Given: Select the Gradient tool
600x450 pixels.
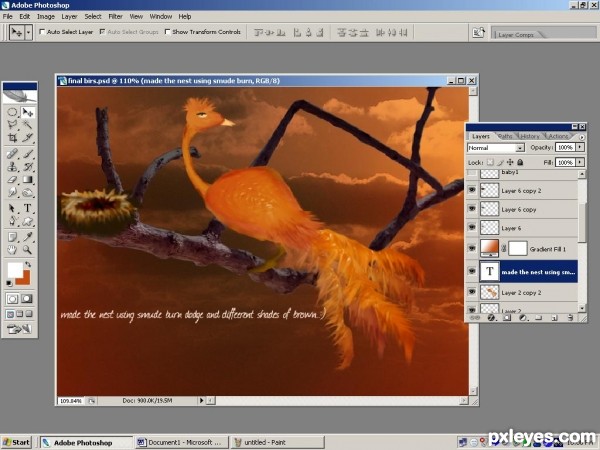Looking at the screenshot, I should tap(28, 179).
